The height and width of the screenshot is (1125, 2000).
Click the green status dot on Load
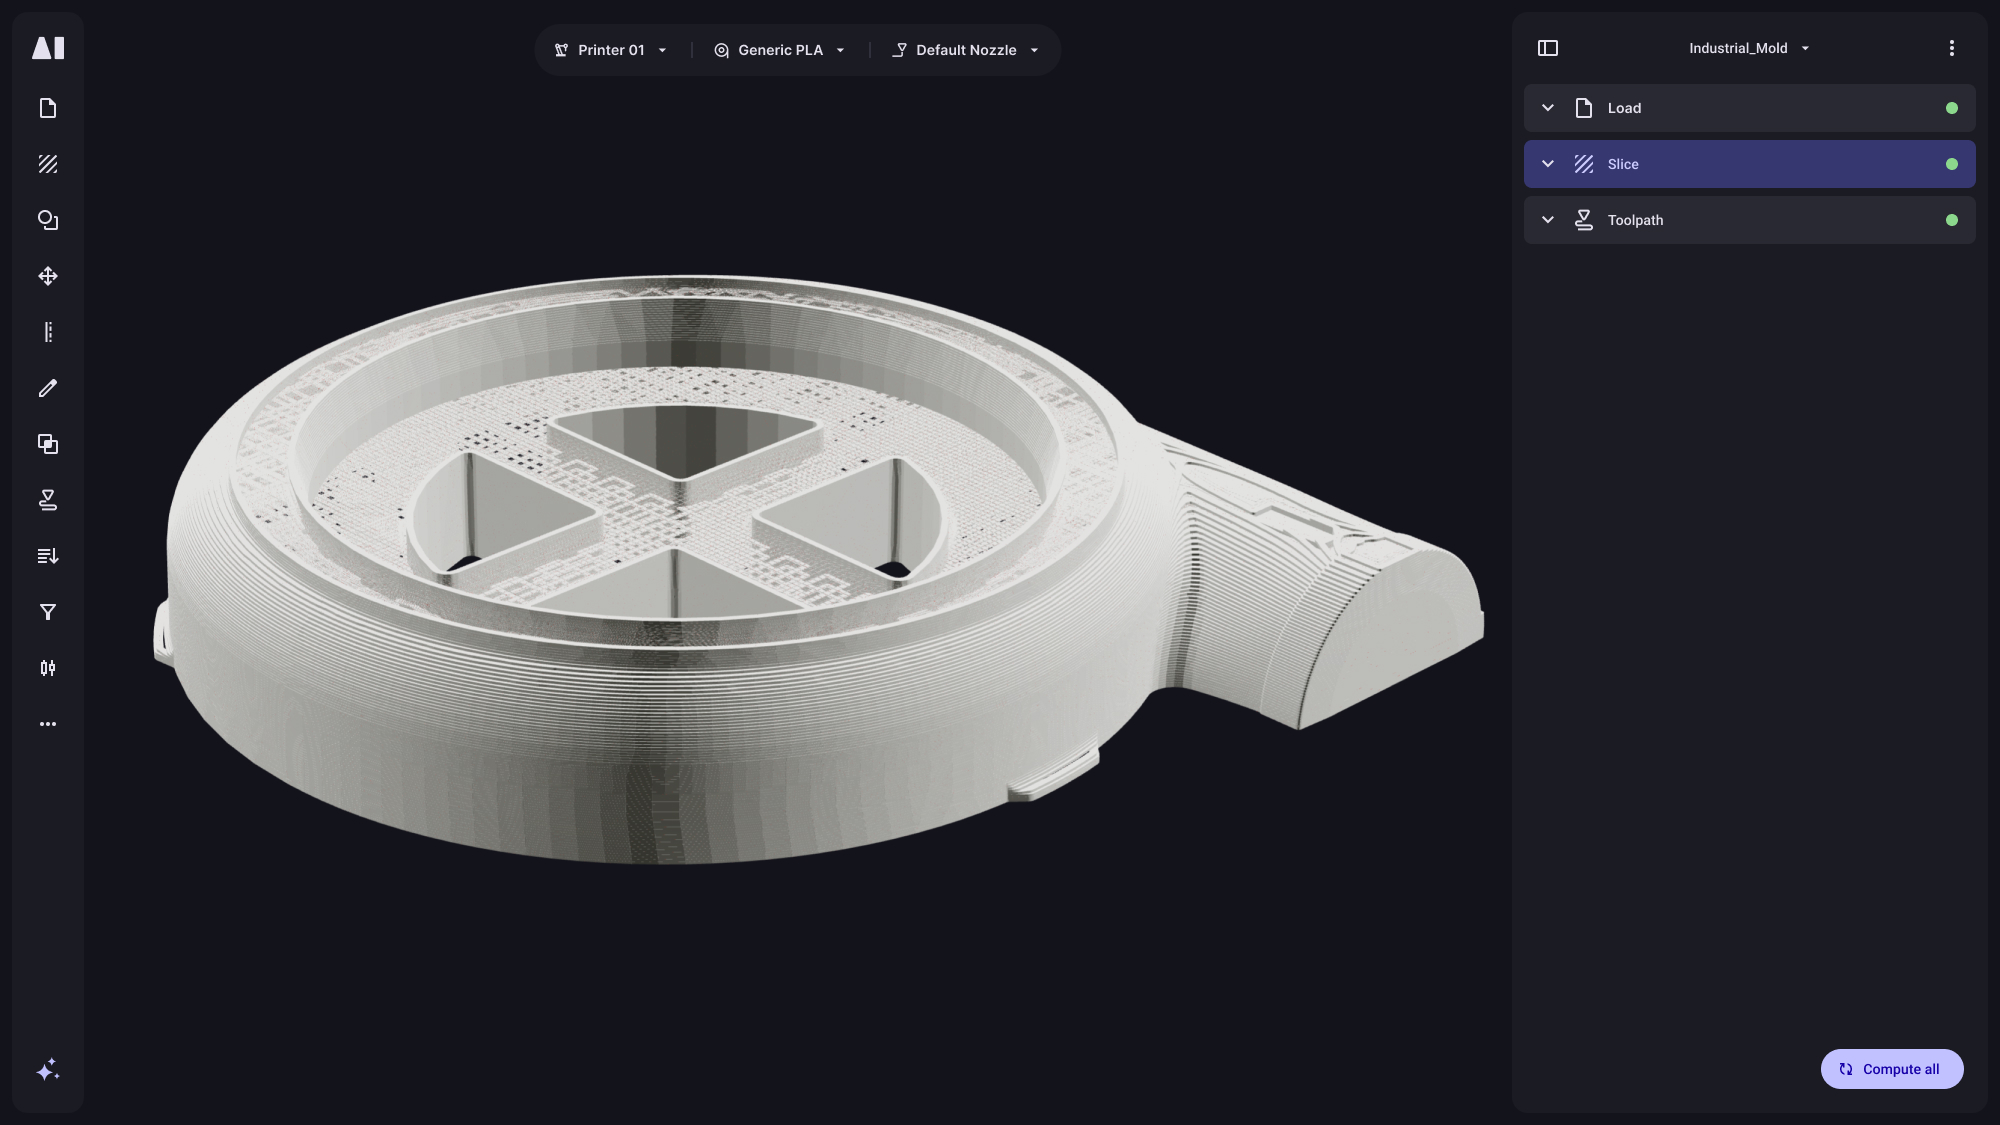pos(1951,108)
